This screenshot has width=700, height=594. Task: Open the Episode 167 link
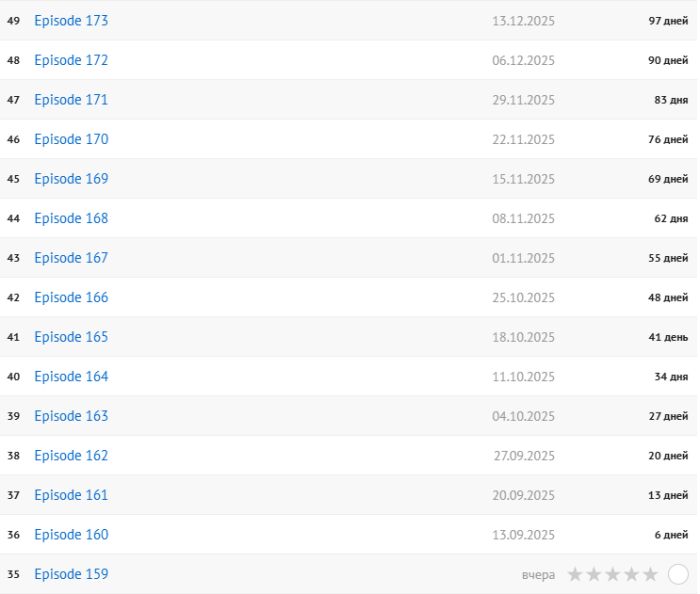click(x=71, y=258)
